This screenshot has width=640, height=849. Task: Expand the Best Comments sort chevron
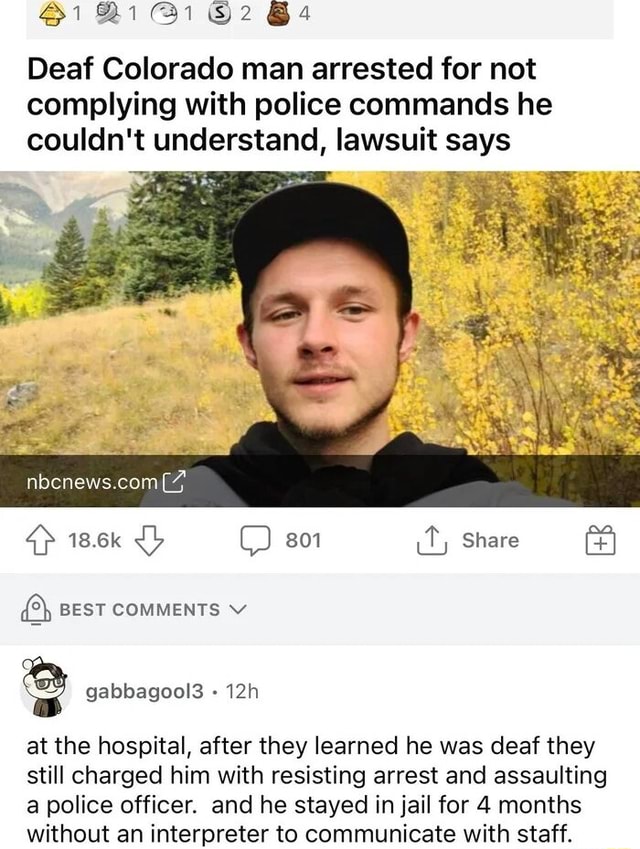tap(238, 609)
